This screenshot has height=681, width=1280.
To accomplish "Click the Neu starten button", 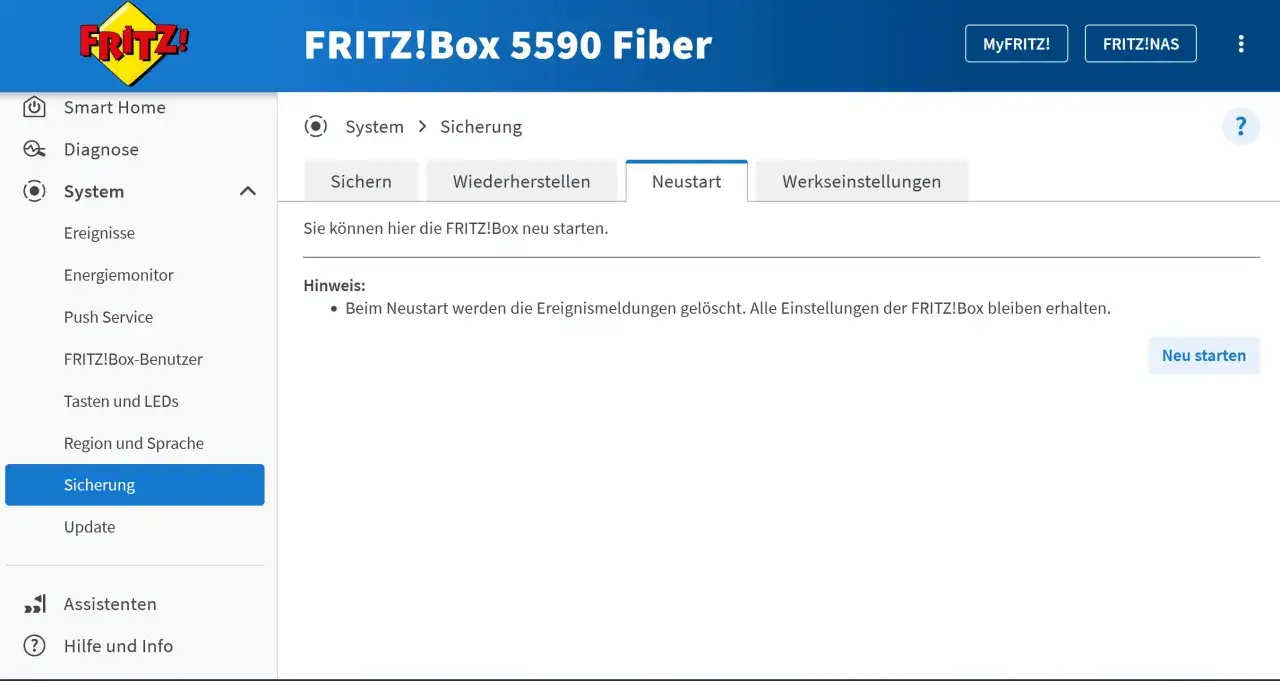I will [x=1204, y=355].
